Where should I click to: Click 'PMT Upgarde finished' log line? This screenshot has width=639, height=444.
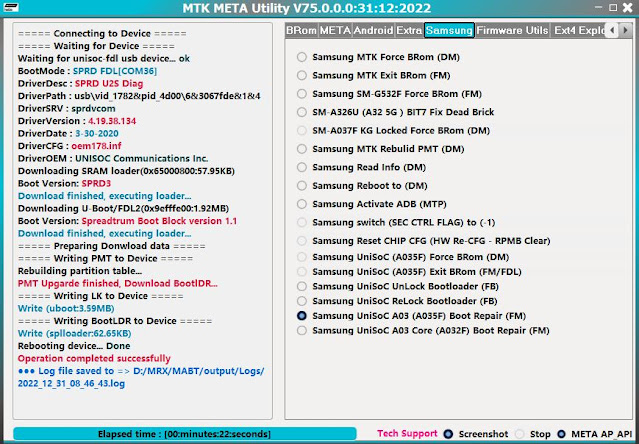coord(117,284)
